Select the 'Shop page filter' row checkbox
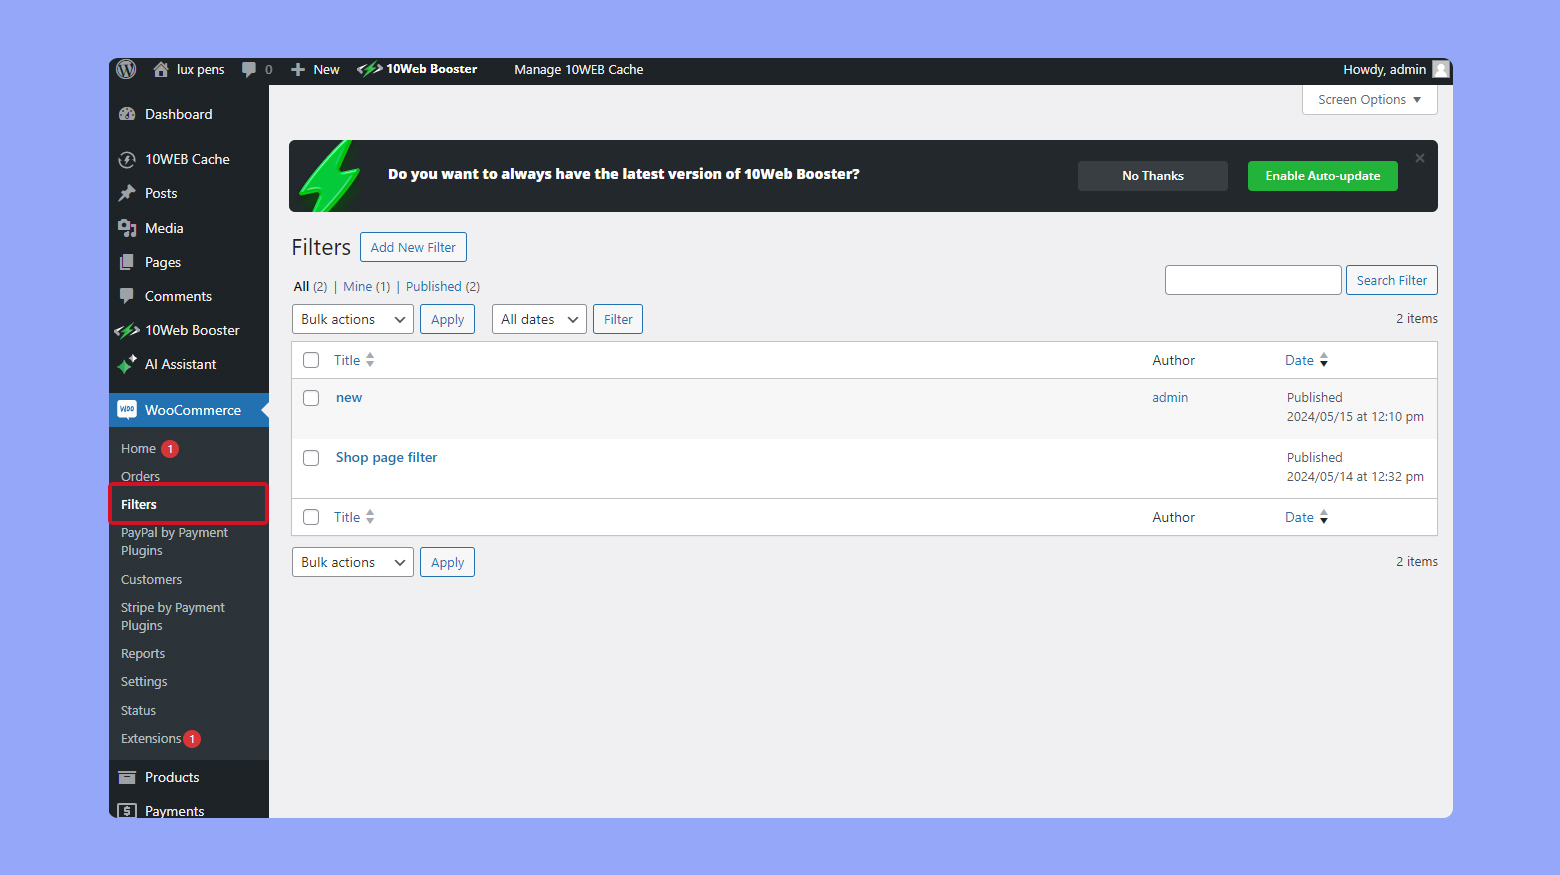Viewport: 1560px width, 875px height. tap(311, 458)
